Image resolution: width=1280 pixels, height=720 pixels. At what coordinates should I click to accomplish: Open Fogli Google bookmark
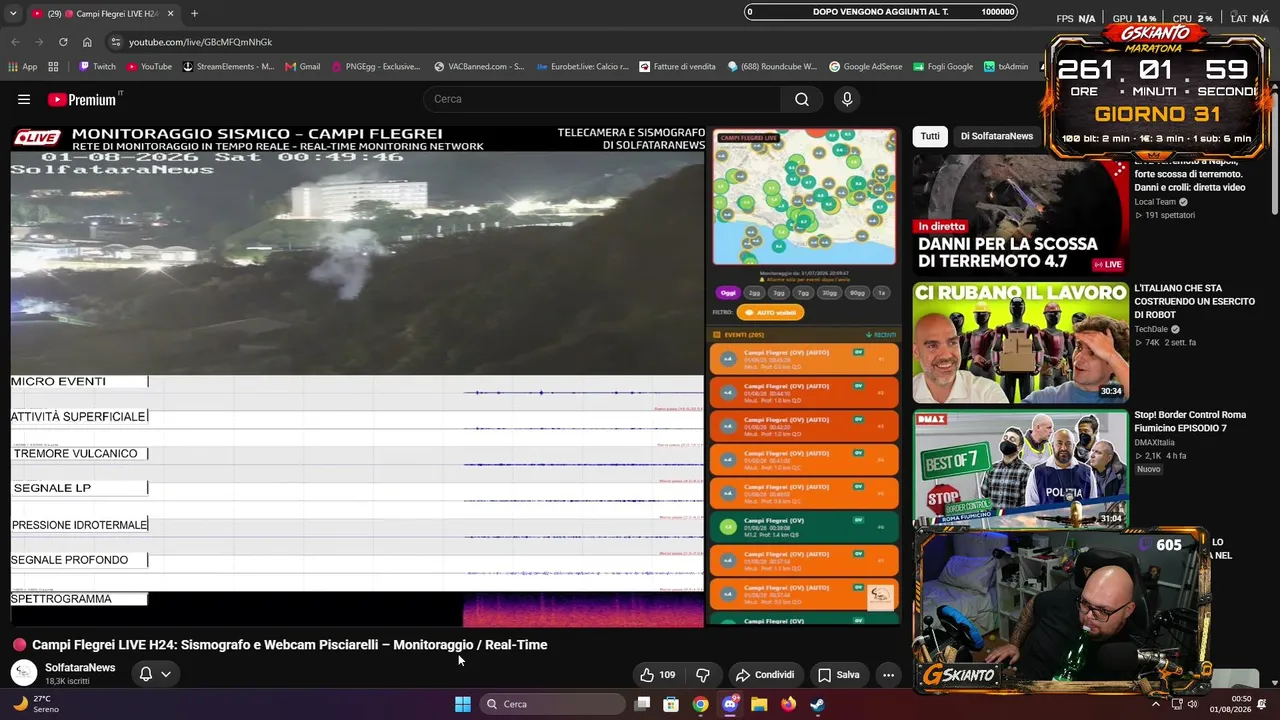(941, 67)
